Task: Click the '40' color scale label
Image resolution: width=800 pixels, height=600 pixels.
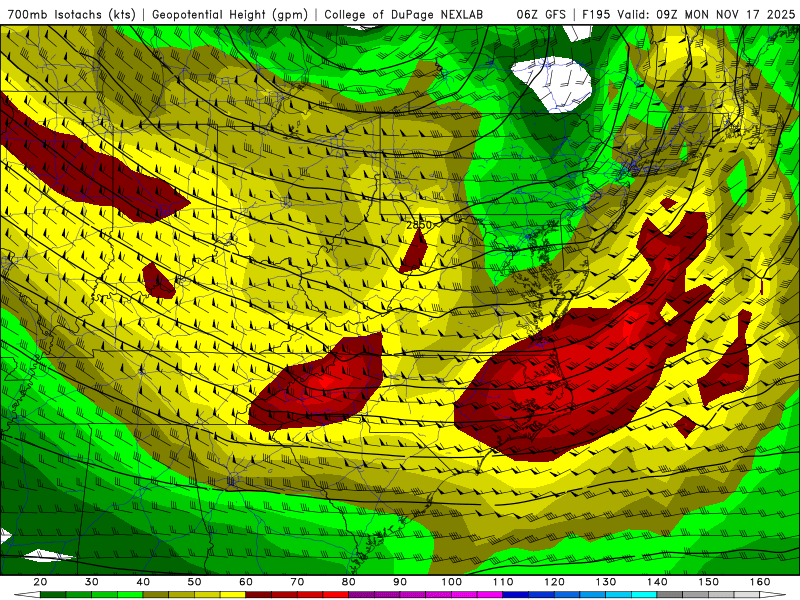Action: (x=143, y=582)
